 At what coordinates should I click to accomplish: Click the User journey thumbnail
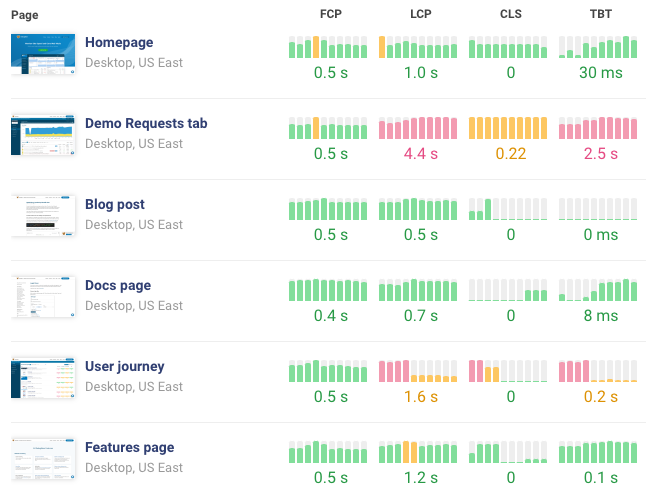click(x=43, y=378)
